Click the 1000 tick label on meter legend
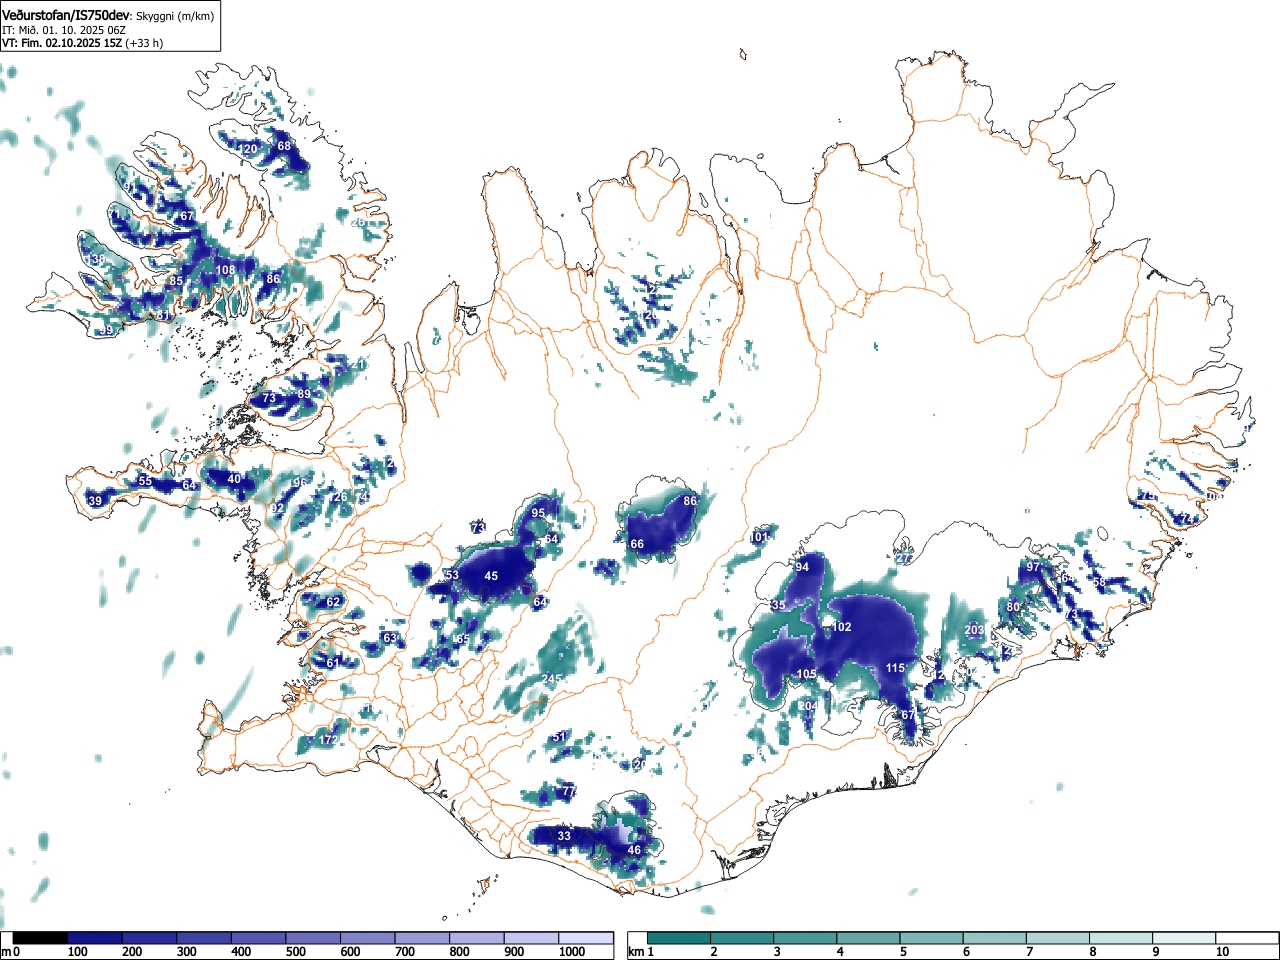The width and height of the screenshot is (1280, 960). click(x=572, y=952)
